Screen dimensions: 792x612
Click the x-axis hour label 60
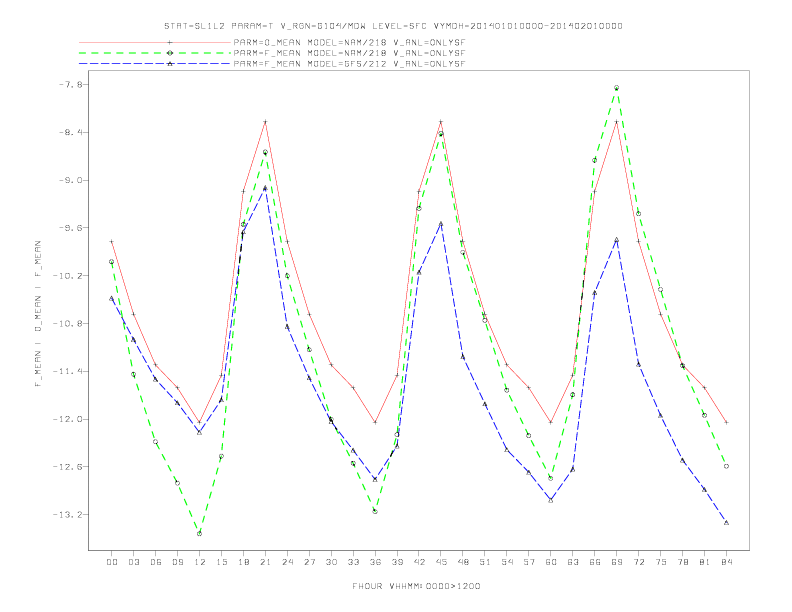pyautogui.click(x=551, y=562)
